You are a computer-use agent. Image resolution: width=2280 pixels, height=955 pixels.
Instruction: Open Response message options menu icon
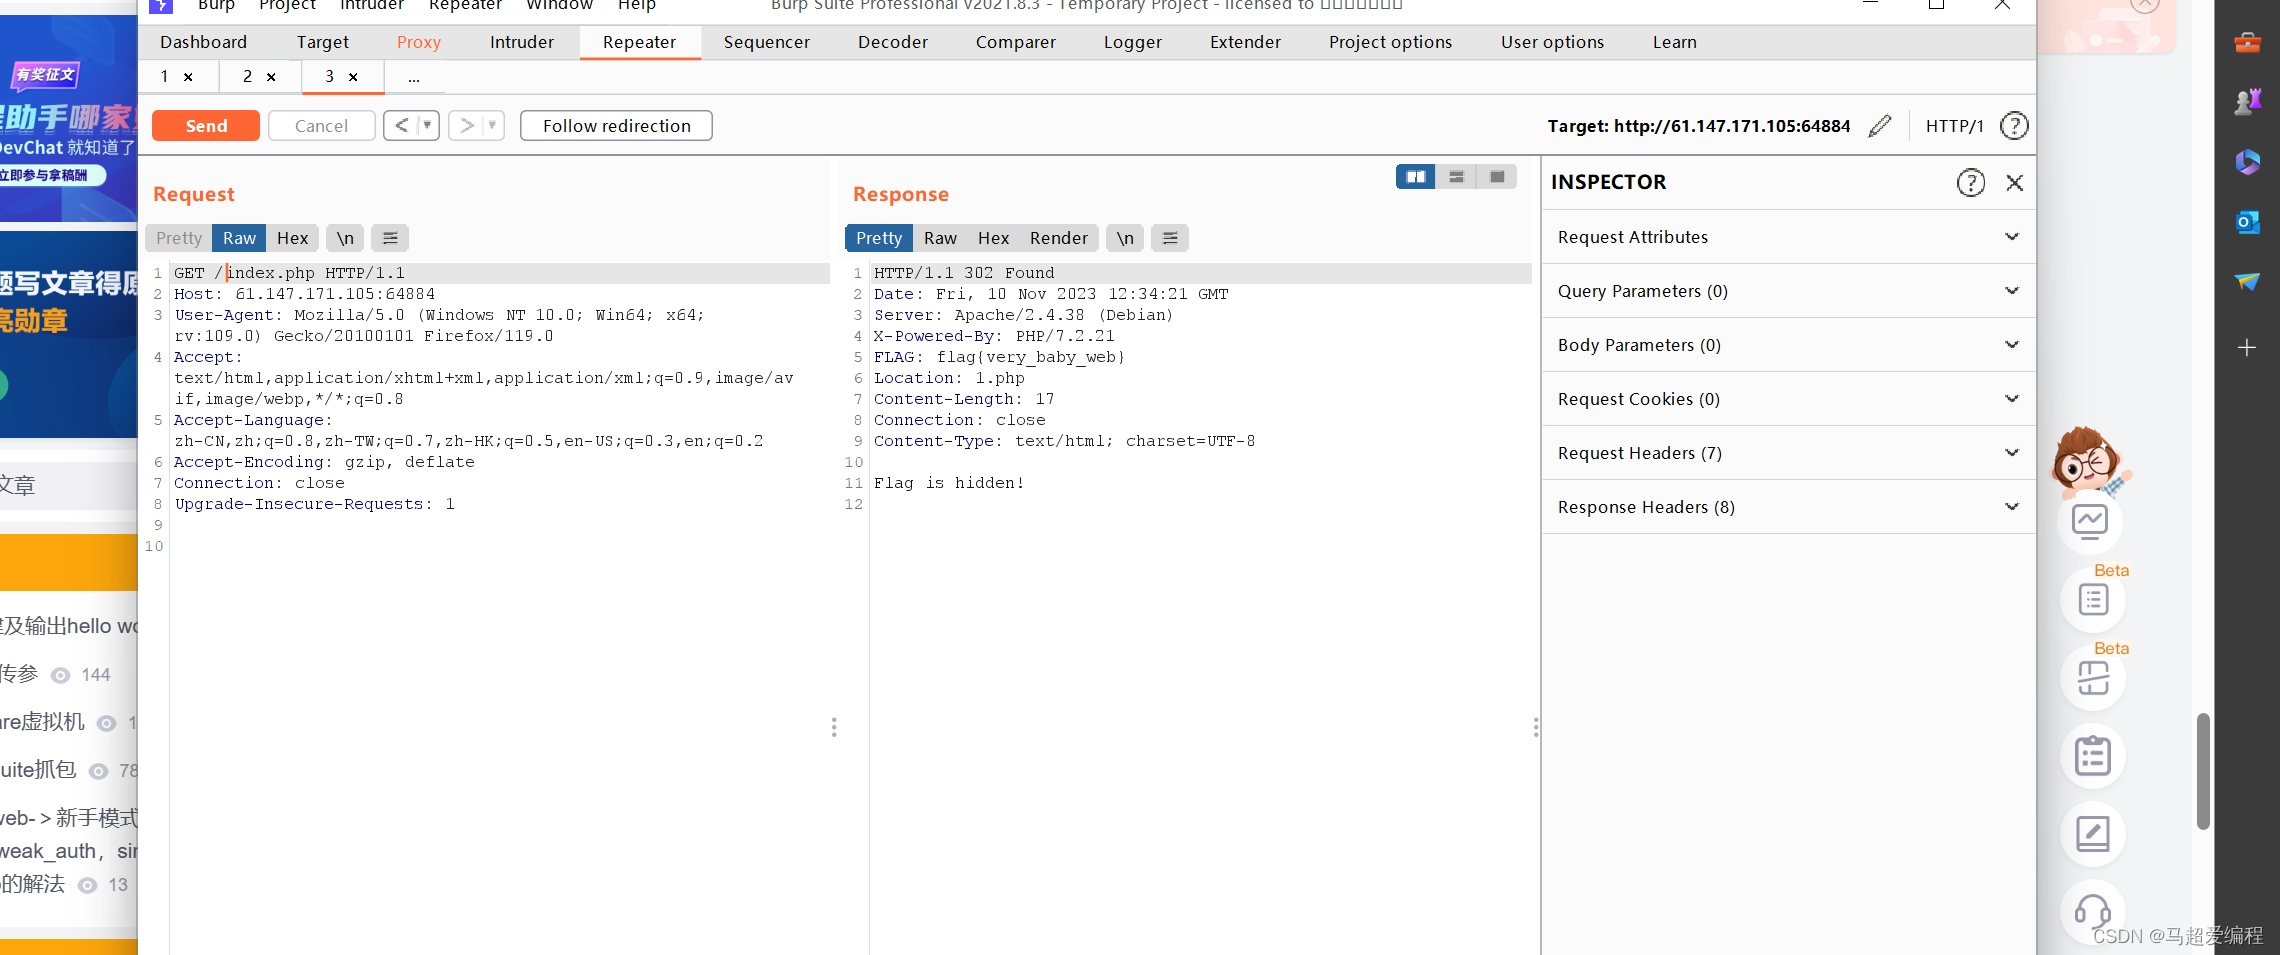point(1170,238)
